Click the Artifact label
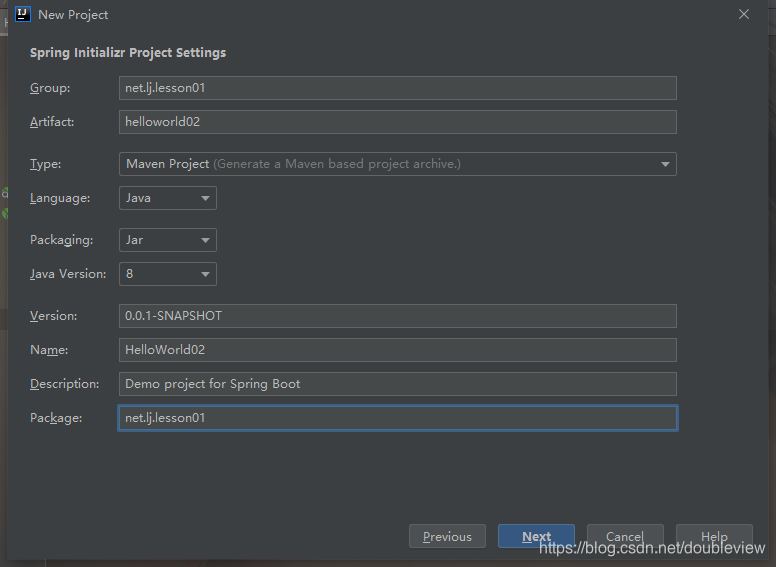 coord(52,122)
